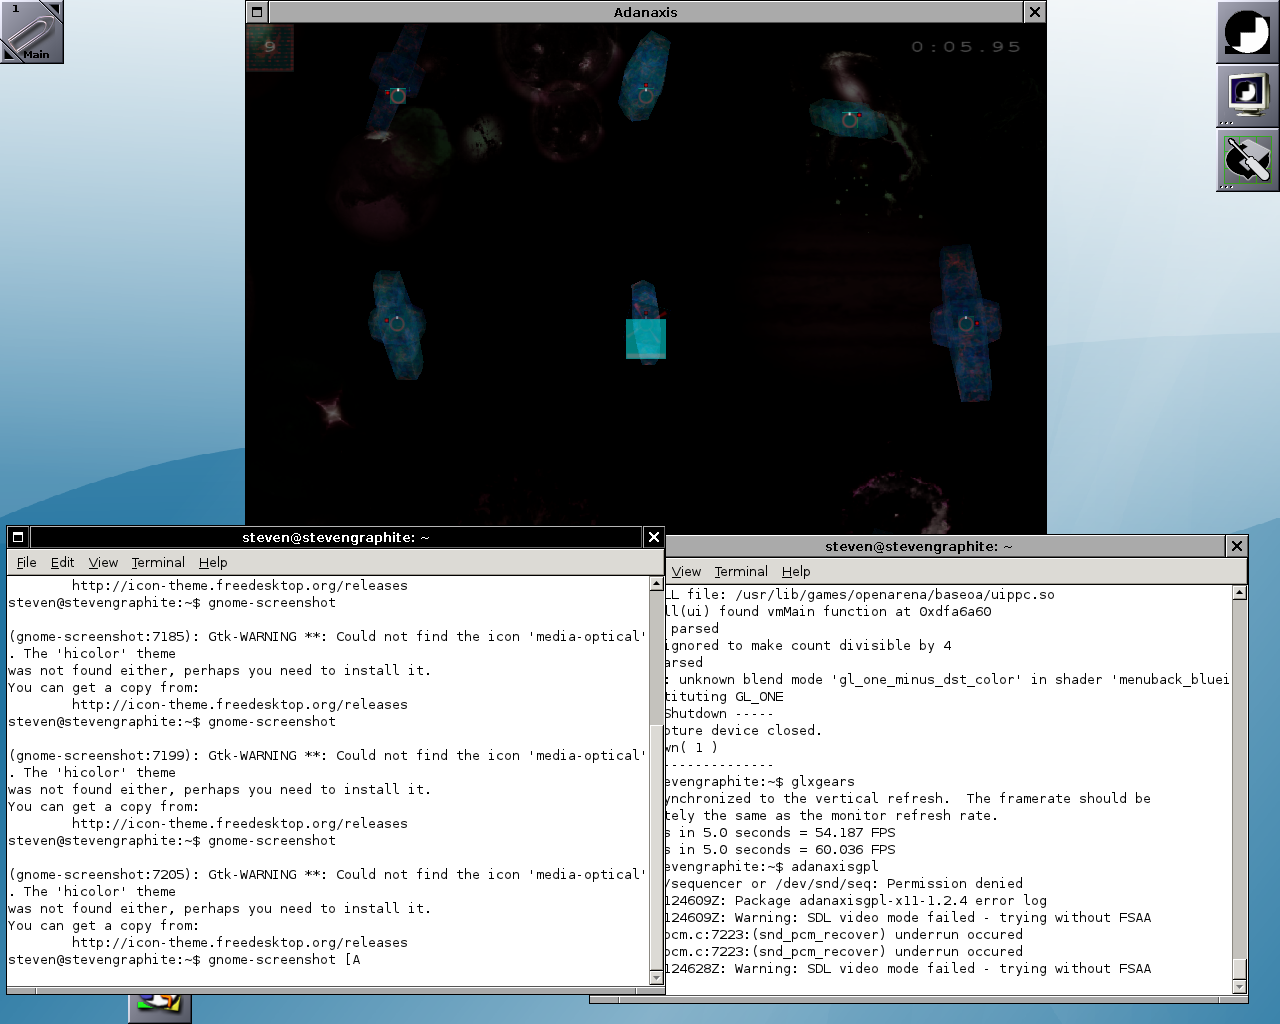Close the terminal window showing glxgears output
Image resolution: width=1280 pixels, height=1024 pixels.
click(x=1237, y=546)
